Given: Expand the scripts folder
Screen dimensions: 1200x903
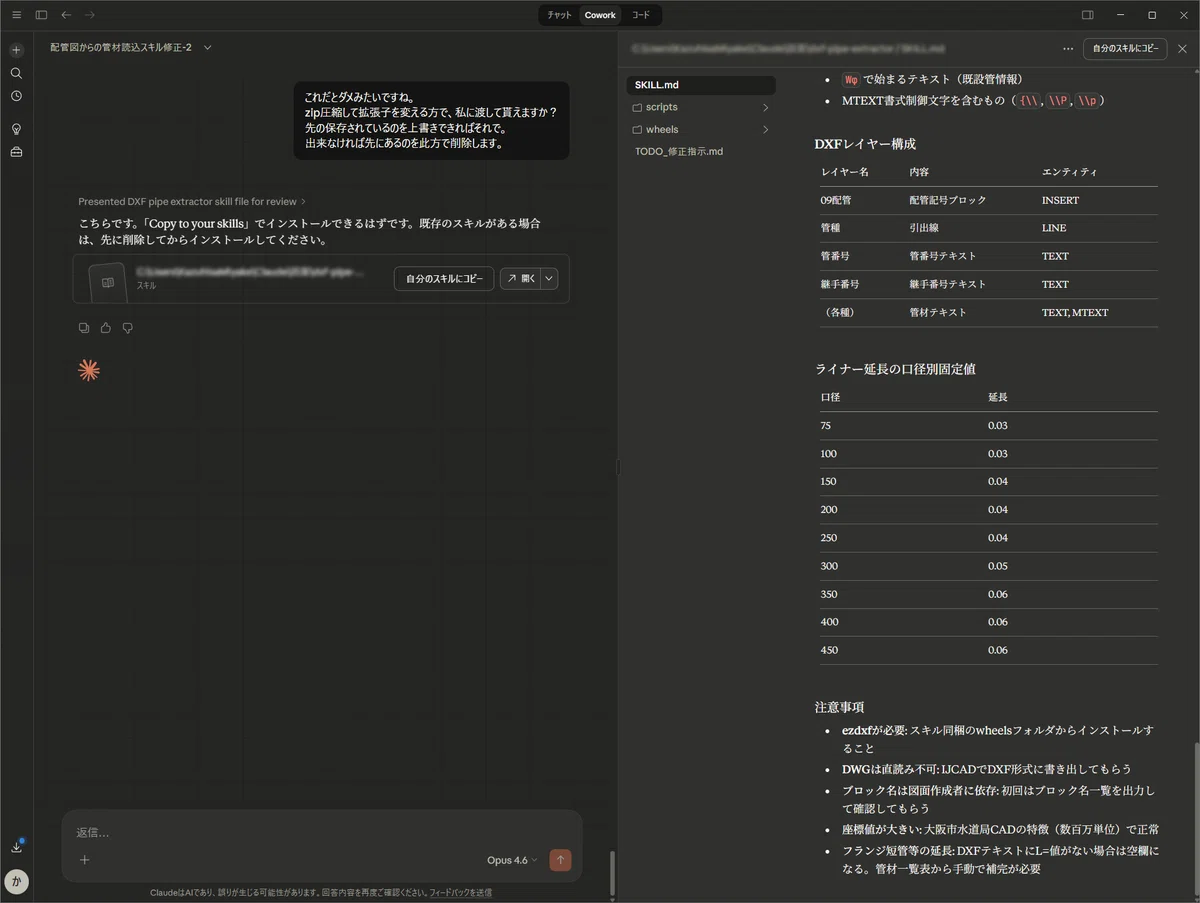Looking at the screenshot, I should (701, 107).
